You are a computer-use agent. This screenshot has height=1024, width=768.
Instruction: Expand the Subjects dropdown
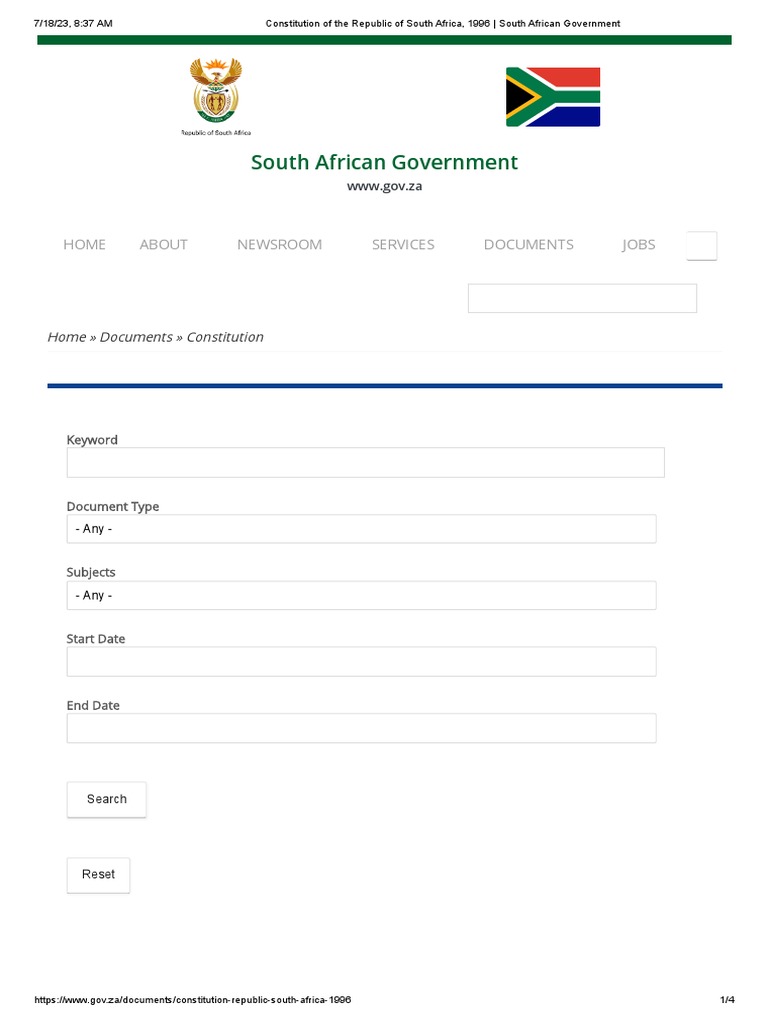[x=361, y=595]
